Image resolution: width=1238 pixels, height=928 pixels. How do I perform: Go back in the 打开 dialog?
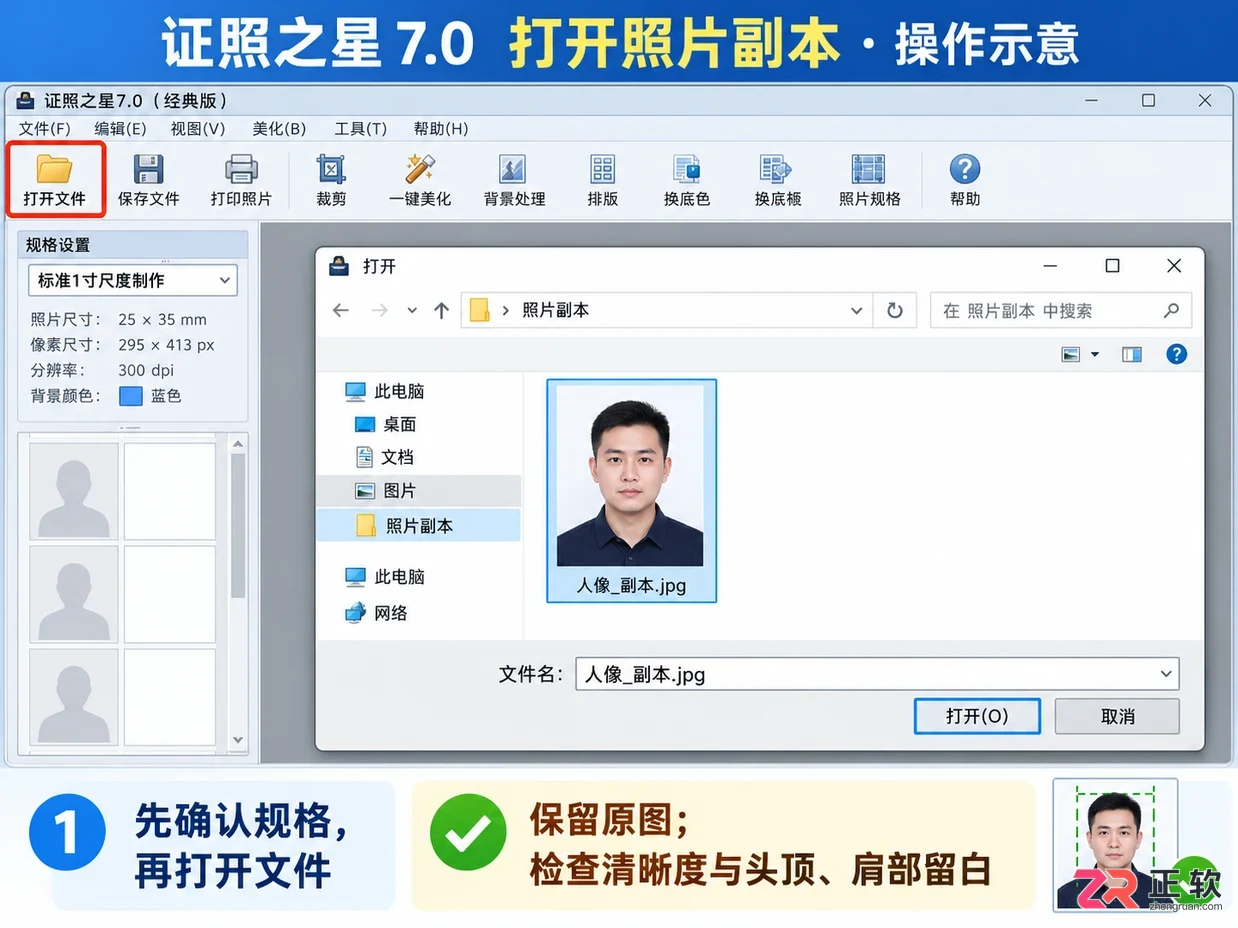340,310
